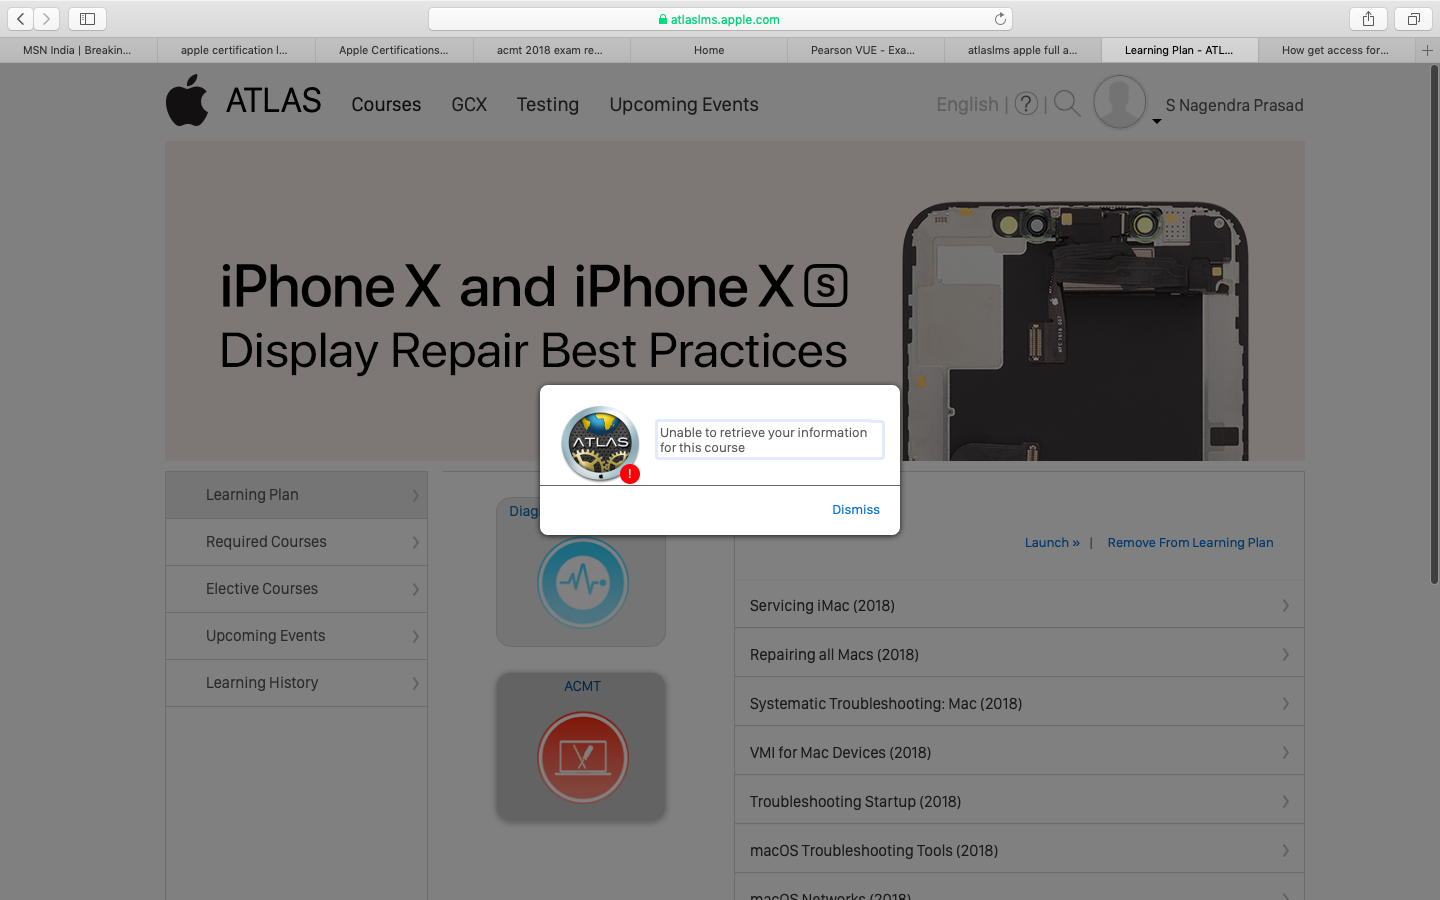Select the Servicing iMac (2018) course text

tap(822, 606)
